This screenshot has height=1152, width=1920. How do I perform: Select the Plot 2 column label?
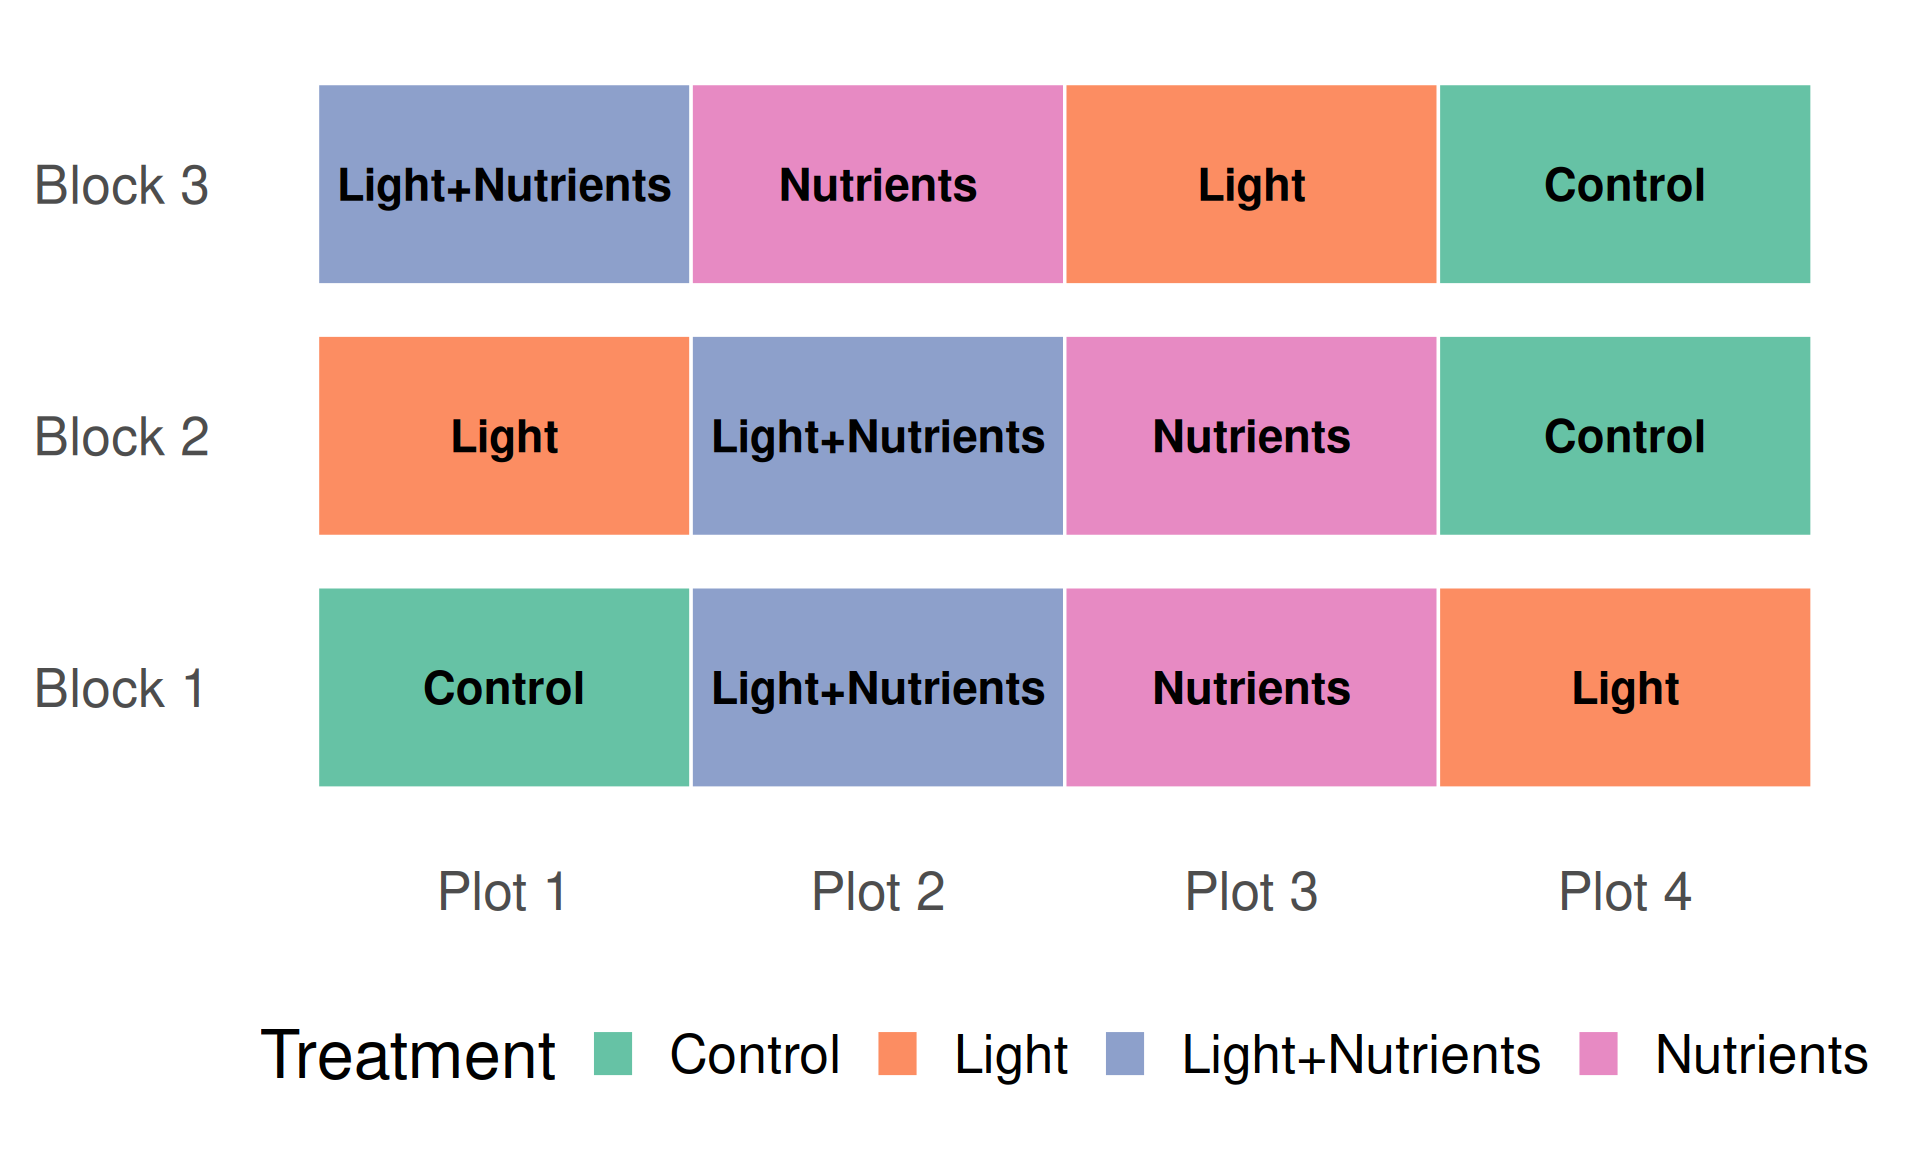[x=877, y=891]
